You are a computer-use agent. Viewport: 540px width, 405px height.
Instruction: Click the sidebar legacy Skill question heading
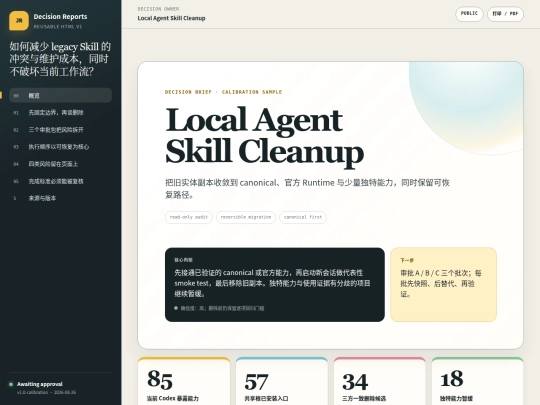click(x=60, y=59)
